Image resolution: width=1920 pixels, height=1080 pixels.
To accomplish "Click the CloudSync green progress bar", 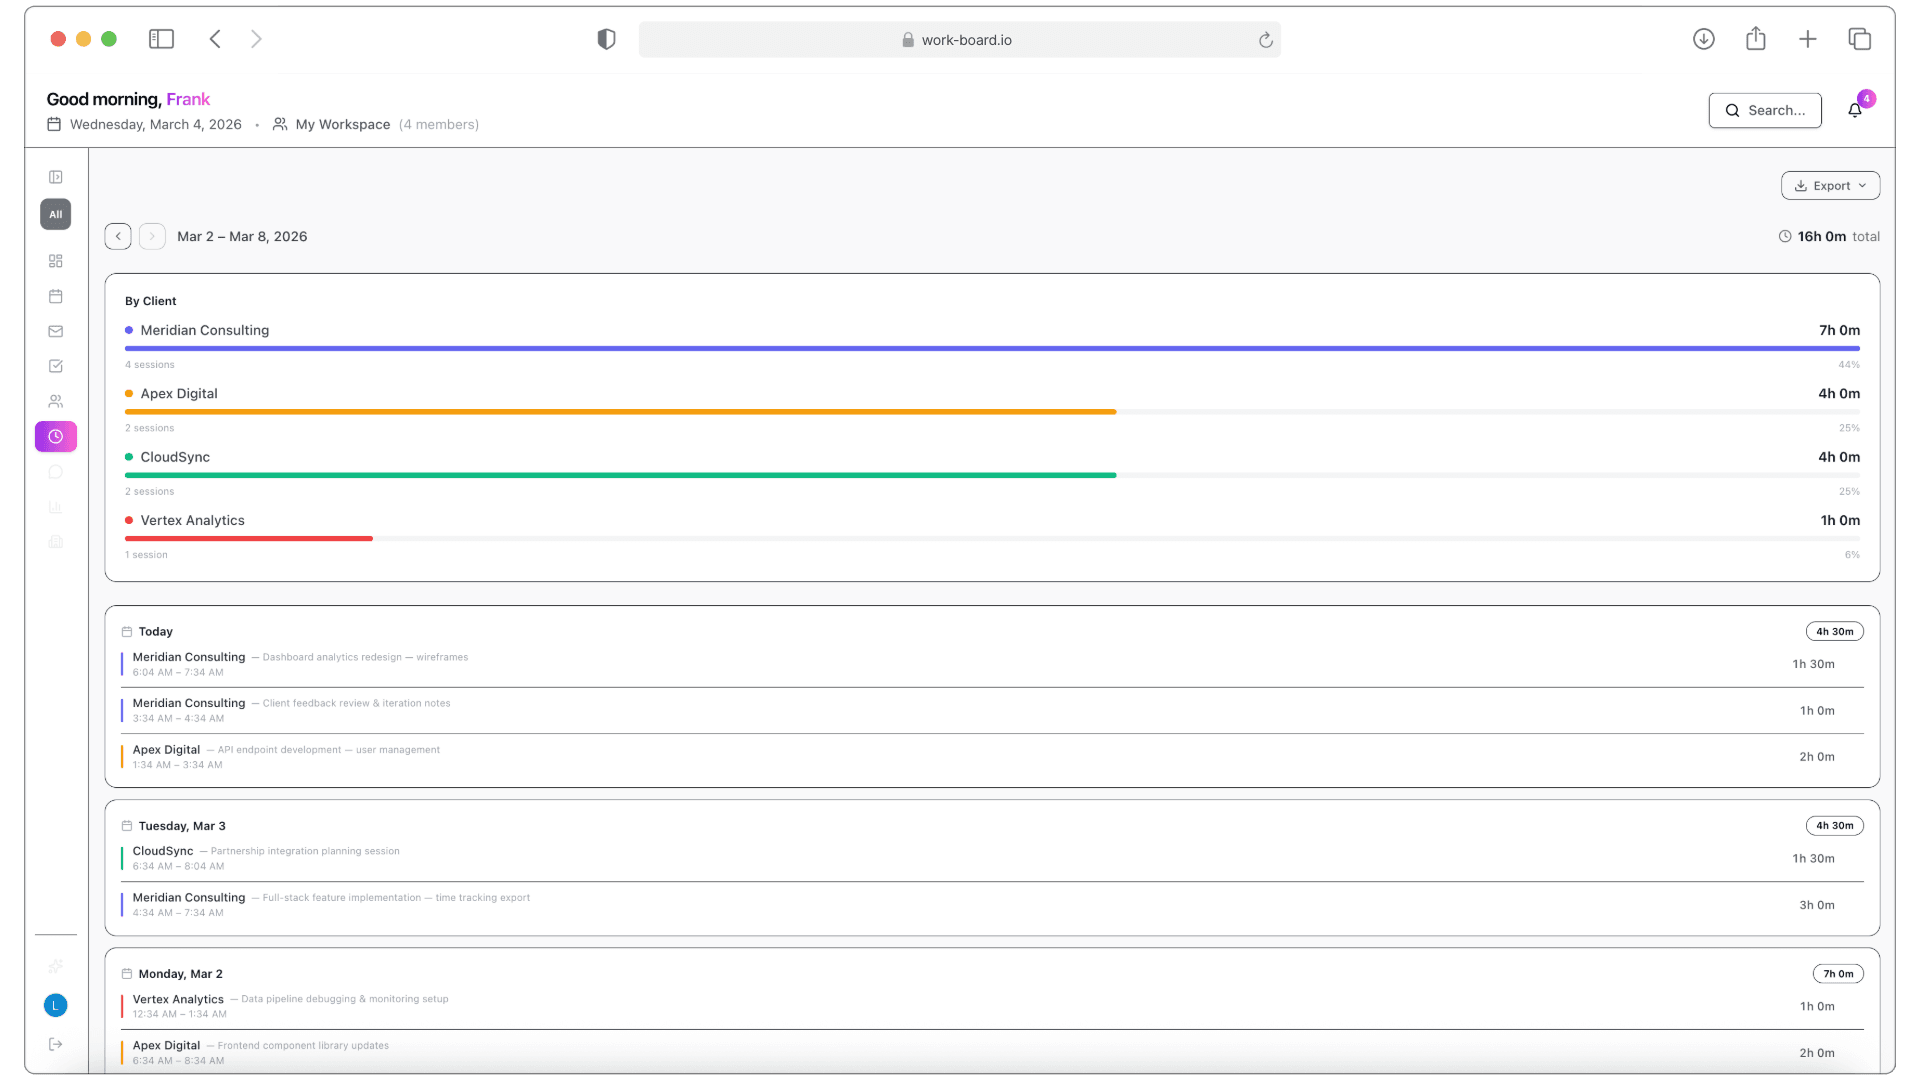I will pos(620,475).
